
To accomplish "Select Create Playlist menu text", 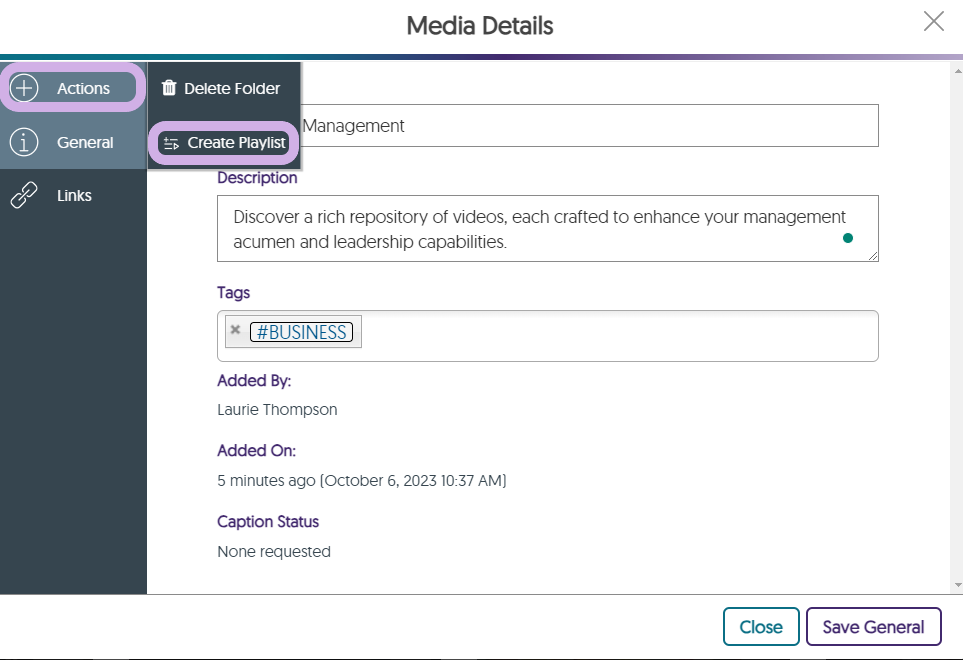I will click(x=237, y=143).
